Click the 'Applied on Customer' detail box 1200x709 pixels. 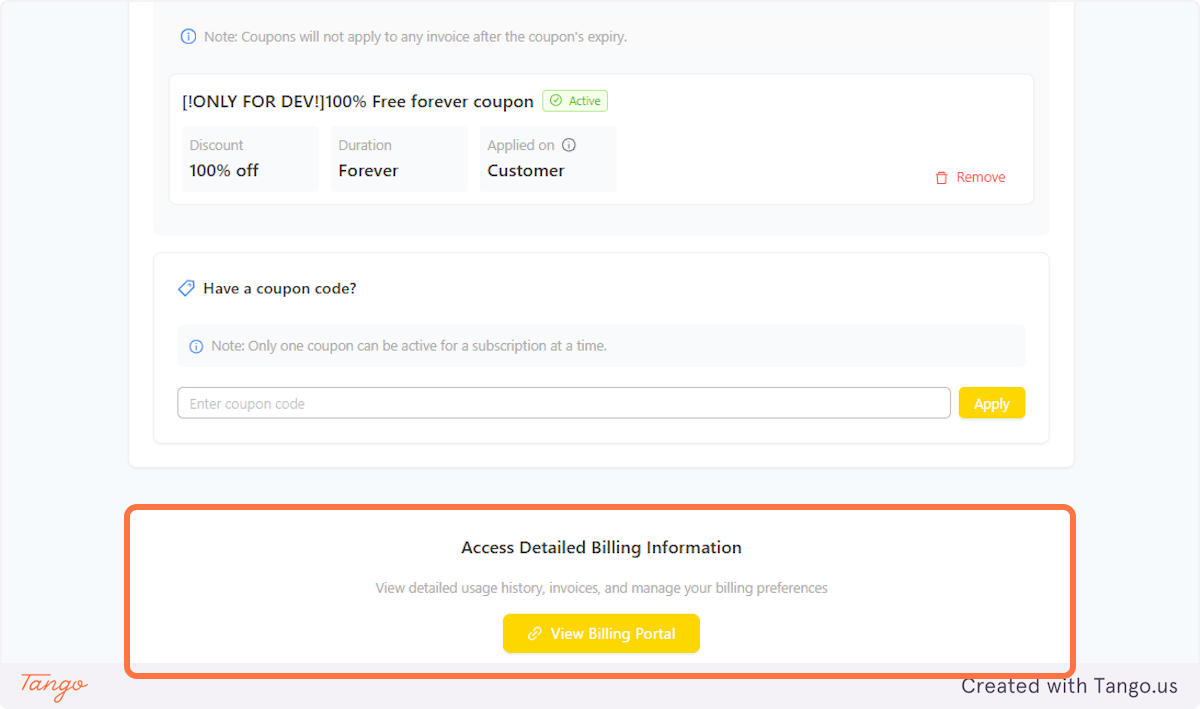tap(548, 158)
